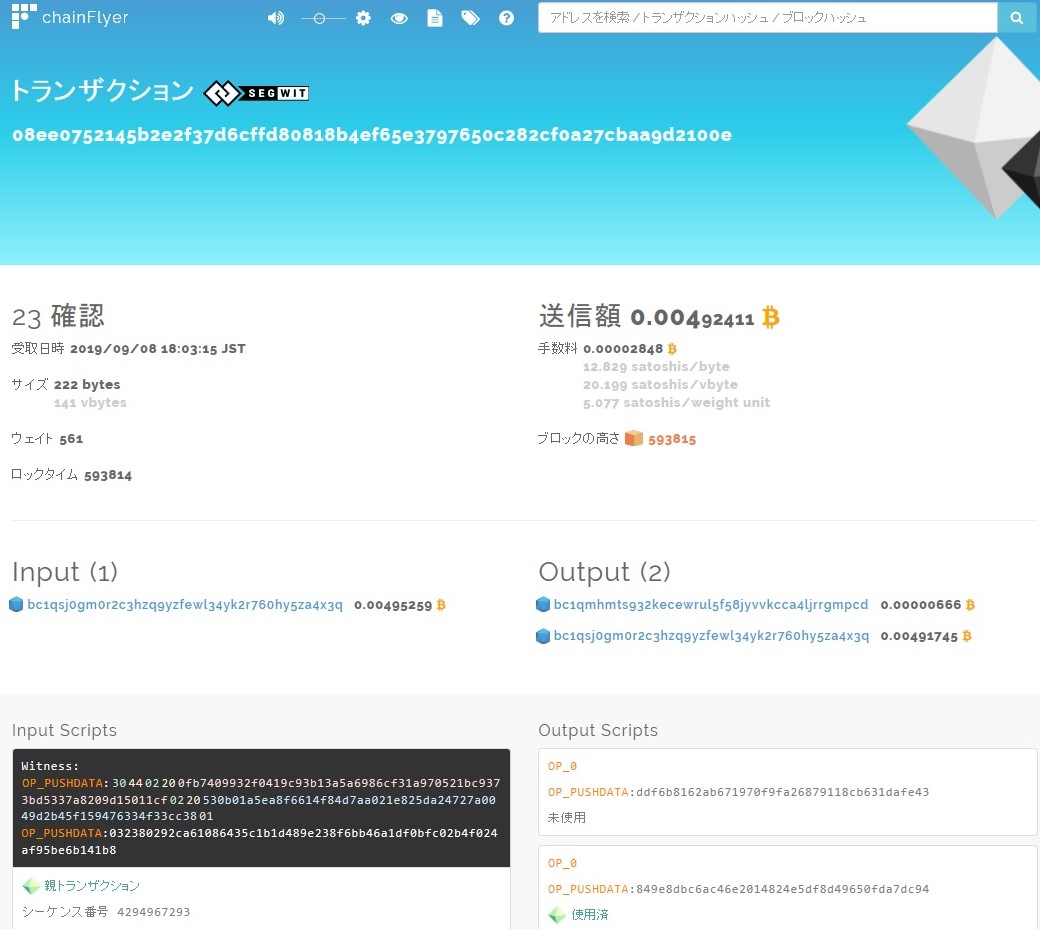Click the Input Scripts heading
The width and height of the screenshot is (1040, 929).
(x=64, y=730)
